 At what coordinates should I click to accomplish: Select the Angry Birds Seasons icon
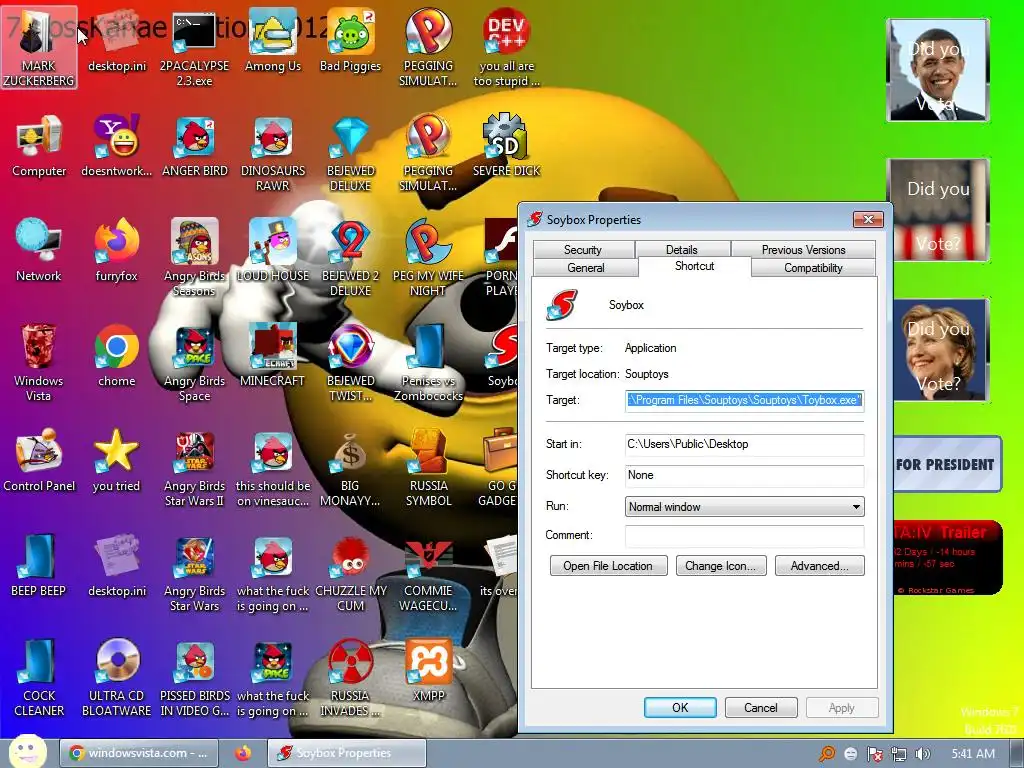click(194, 257)
